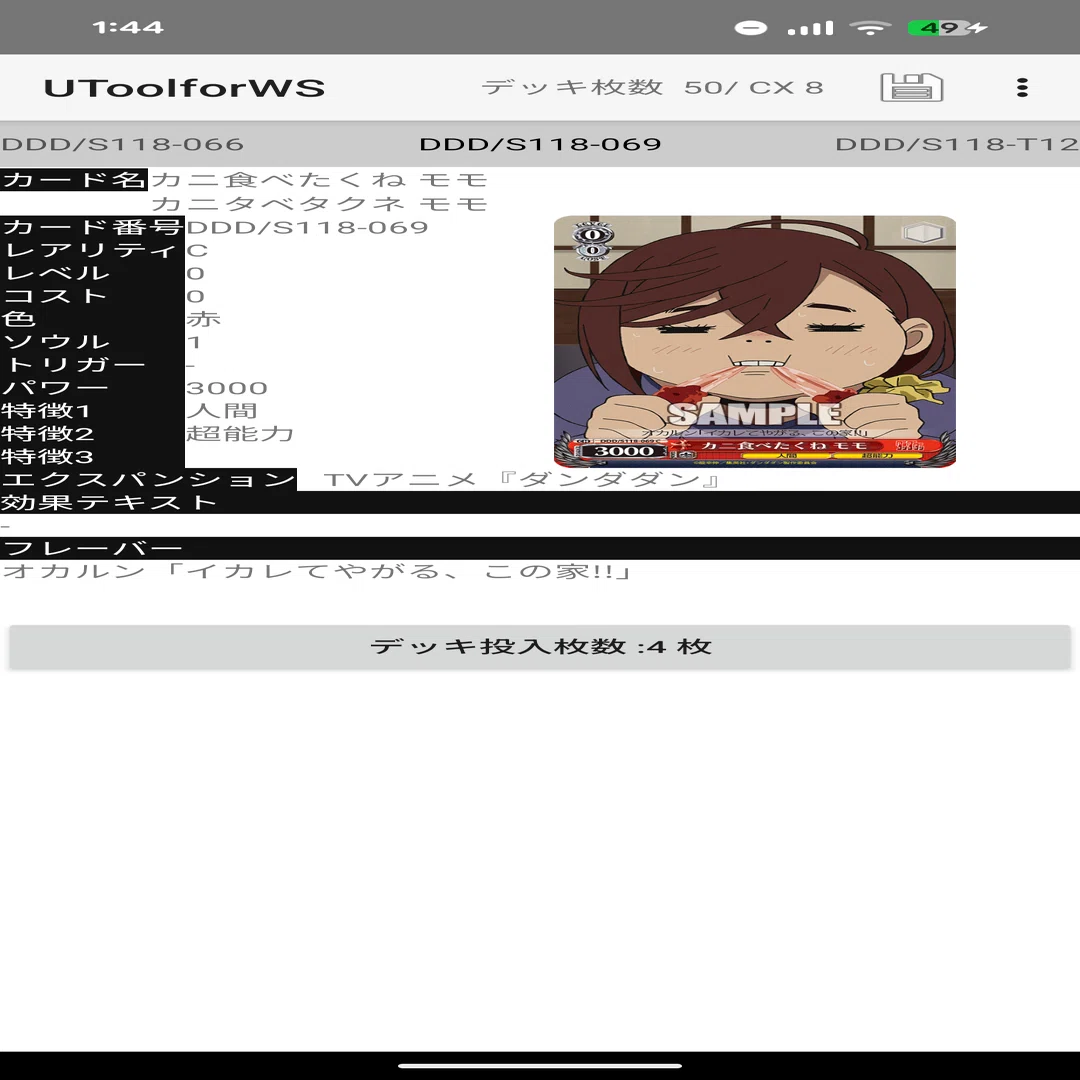Tap the 色 label
This screenshot has width=1080, height=1080.
(x=92, y=319)
